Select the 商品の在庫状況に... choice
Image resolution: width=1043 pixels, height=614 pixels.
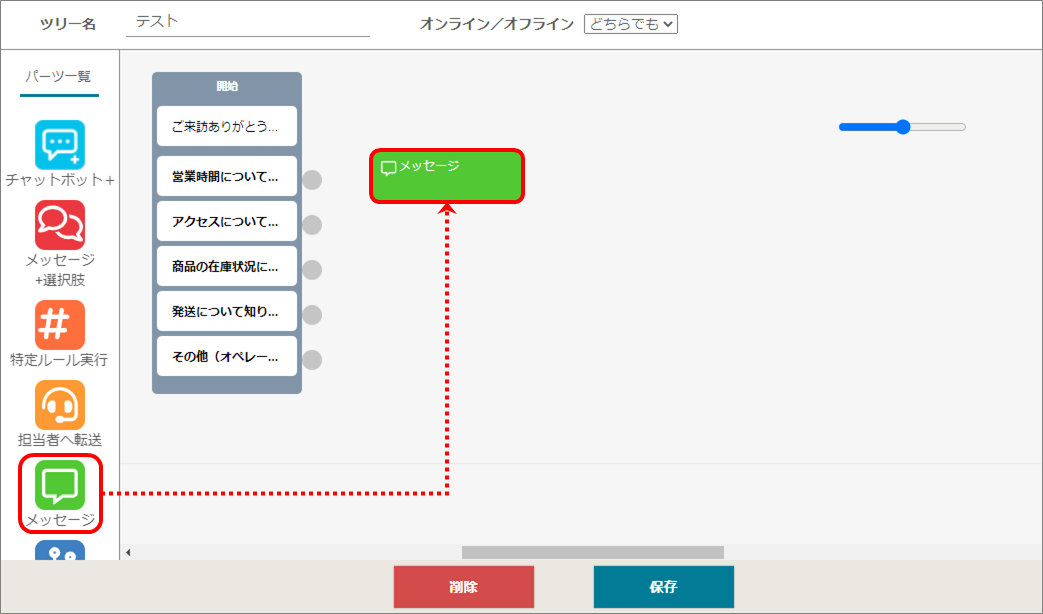(227, 266)
